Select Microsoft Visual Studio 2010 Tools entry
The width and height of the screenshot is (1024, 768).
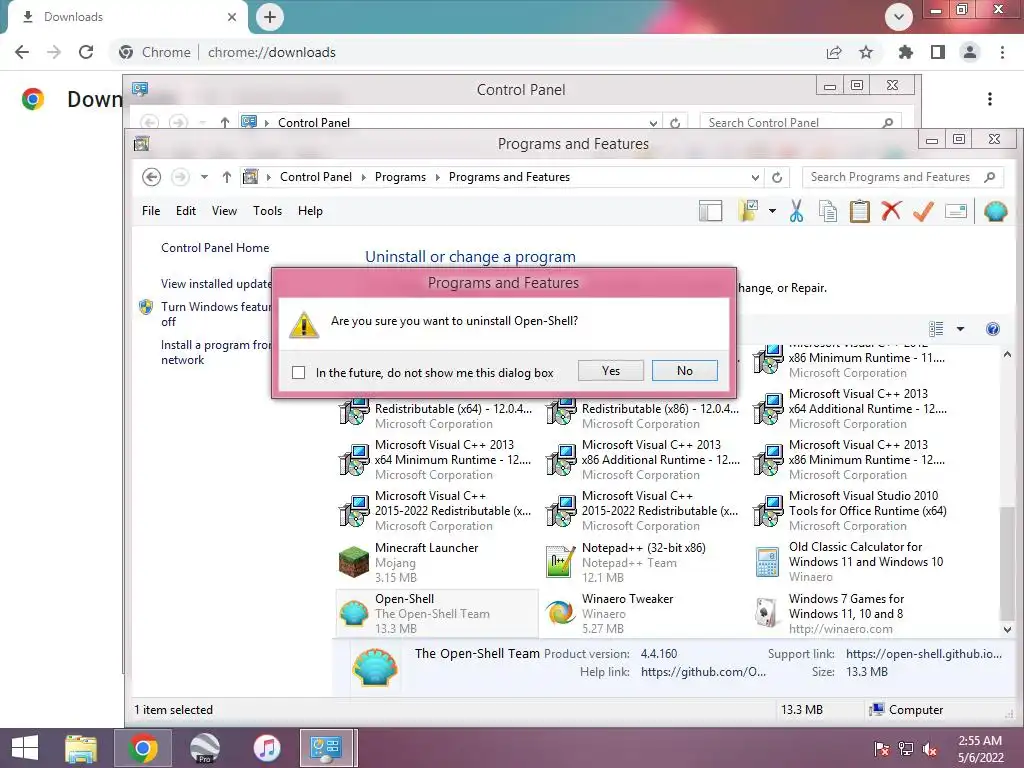tap(850, 511)
